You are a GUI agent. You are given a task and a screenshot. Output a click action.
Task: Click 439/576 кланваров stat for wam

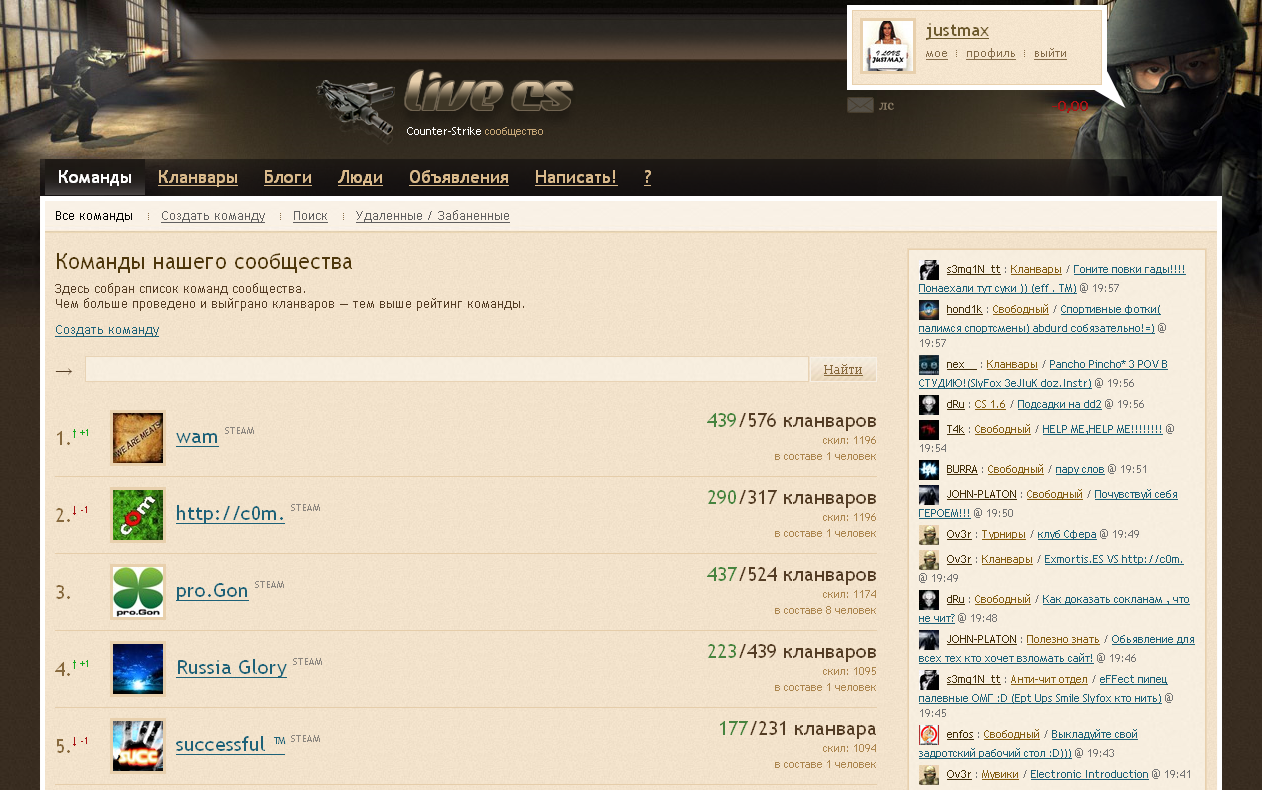(792, 421)
